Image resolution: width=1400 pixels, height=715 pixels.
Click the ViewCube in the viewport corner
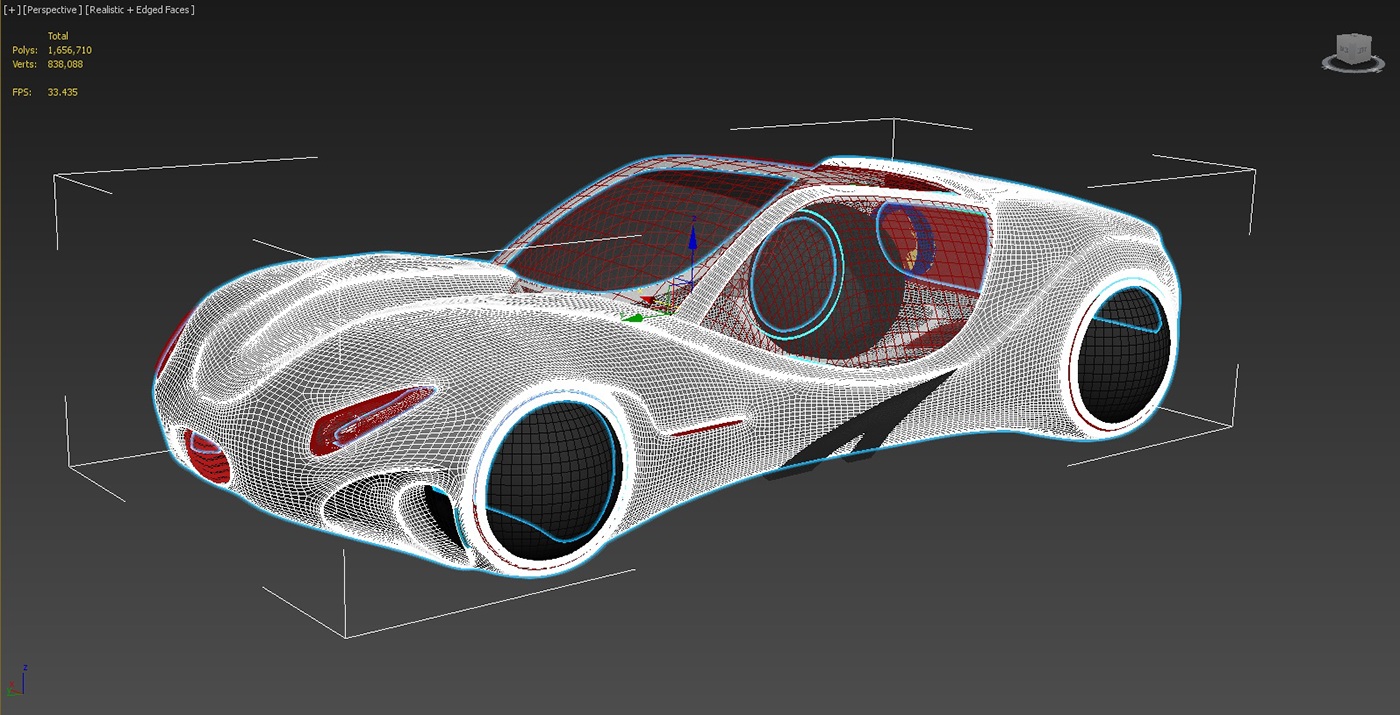pyautogui.click(x=1352, y=47)
